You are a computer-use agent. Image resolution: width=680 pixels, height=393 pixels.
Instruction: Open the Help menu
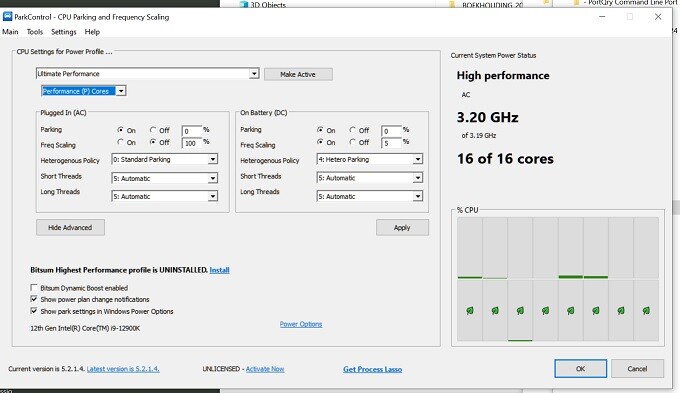[x=92, y=32]
